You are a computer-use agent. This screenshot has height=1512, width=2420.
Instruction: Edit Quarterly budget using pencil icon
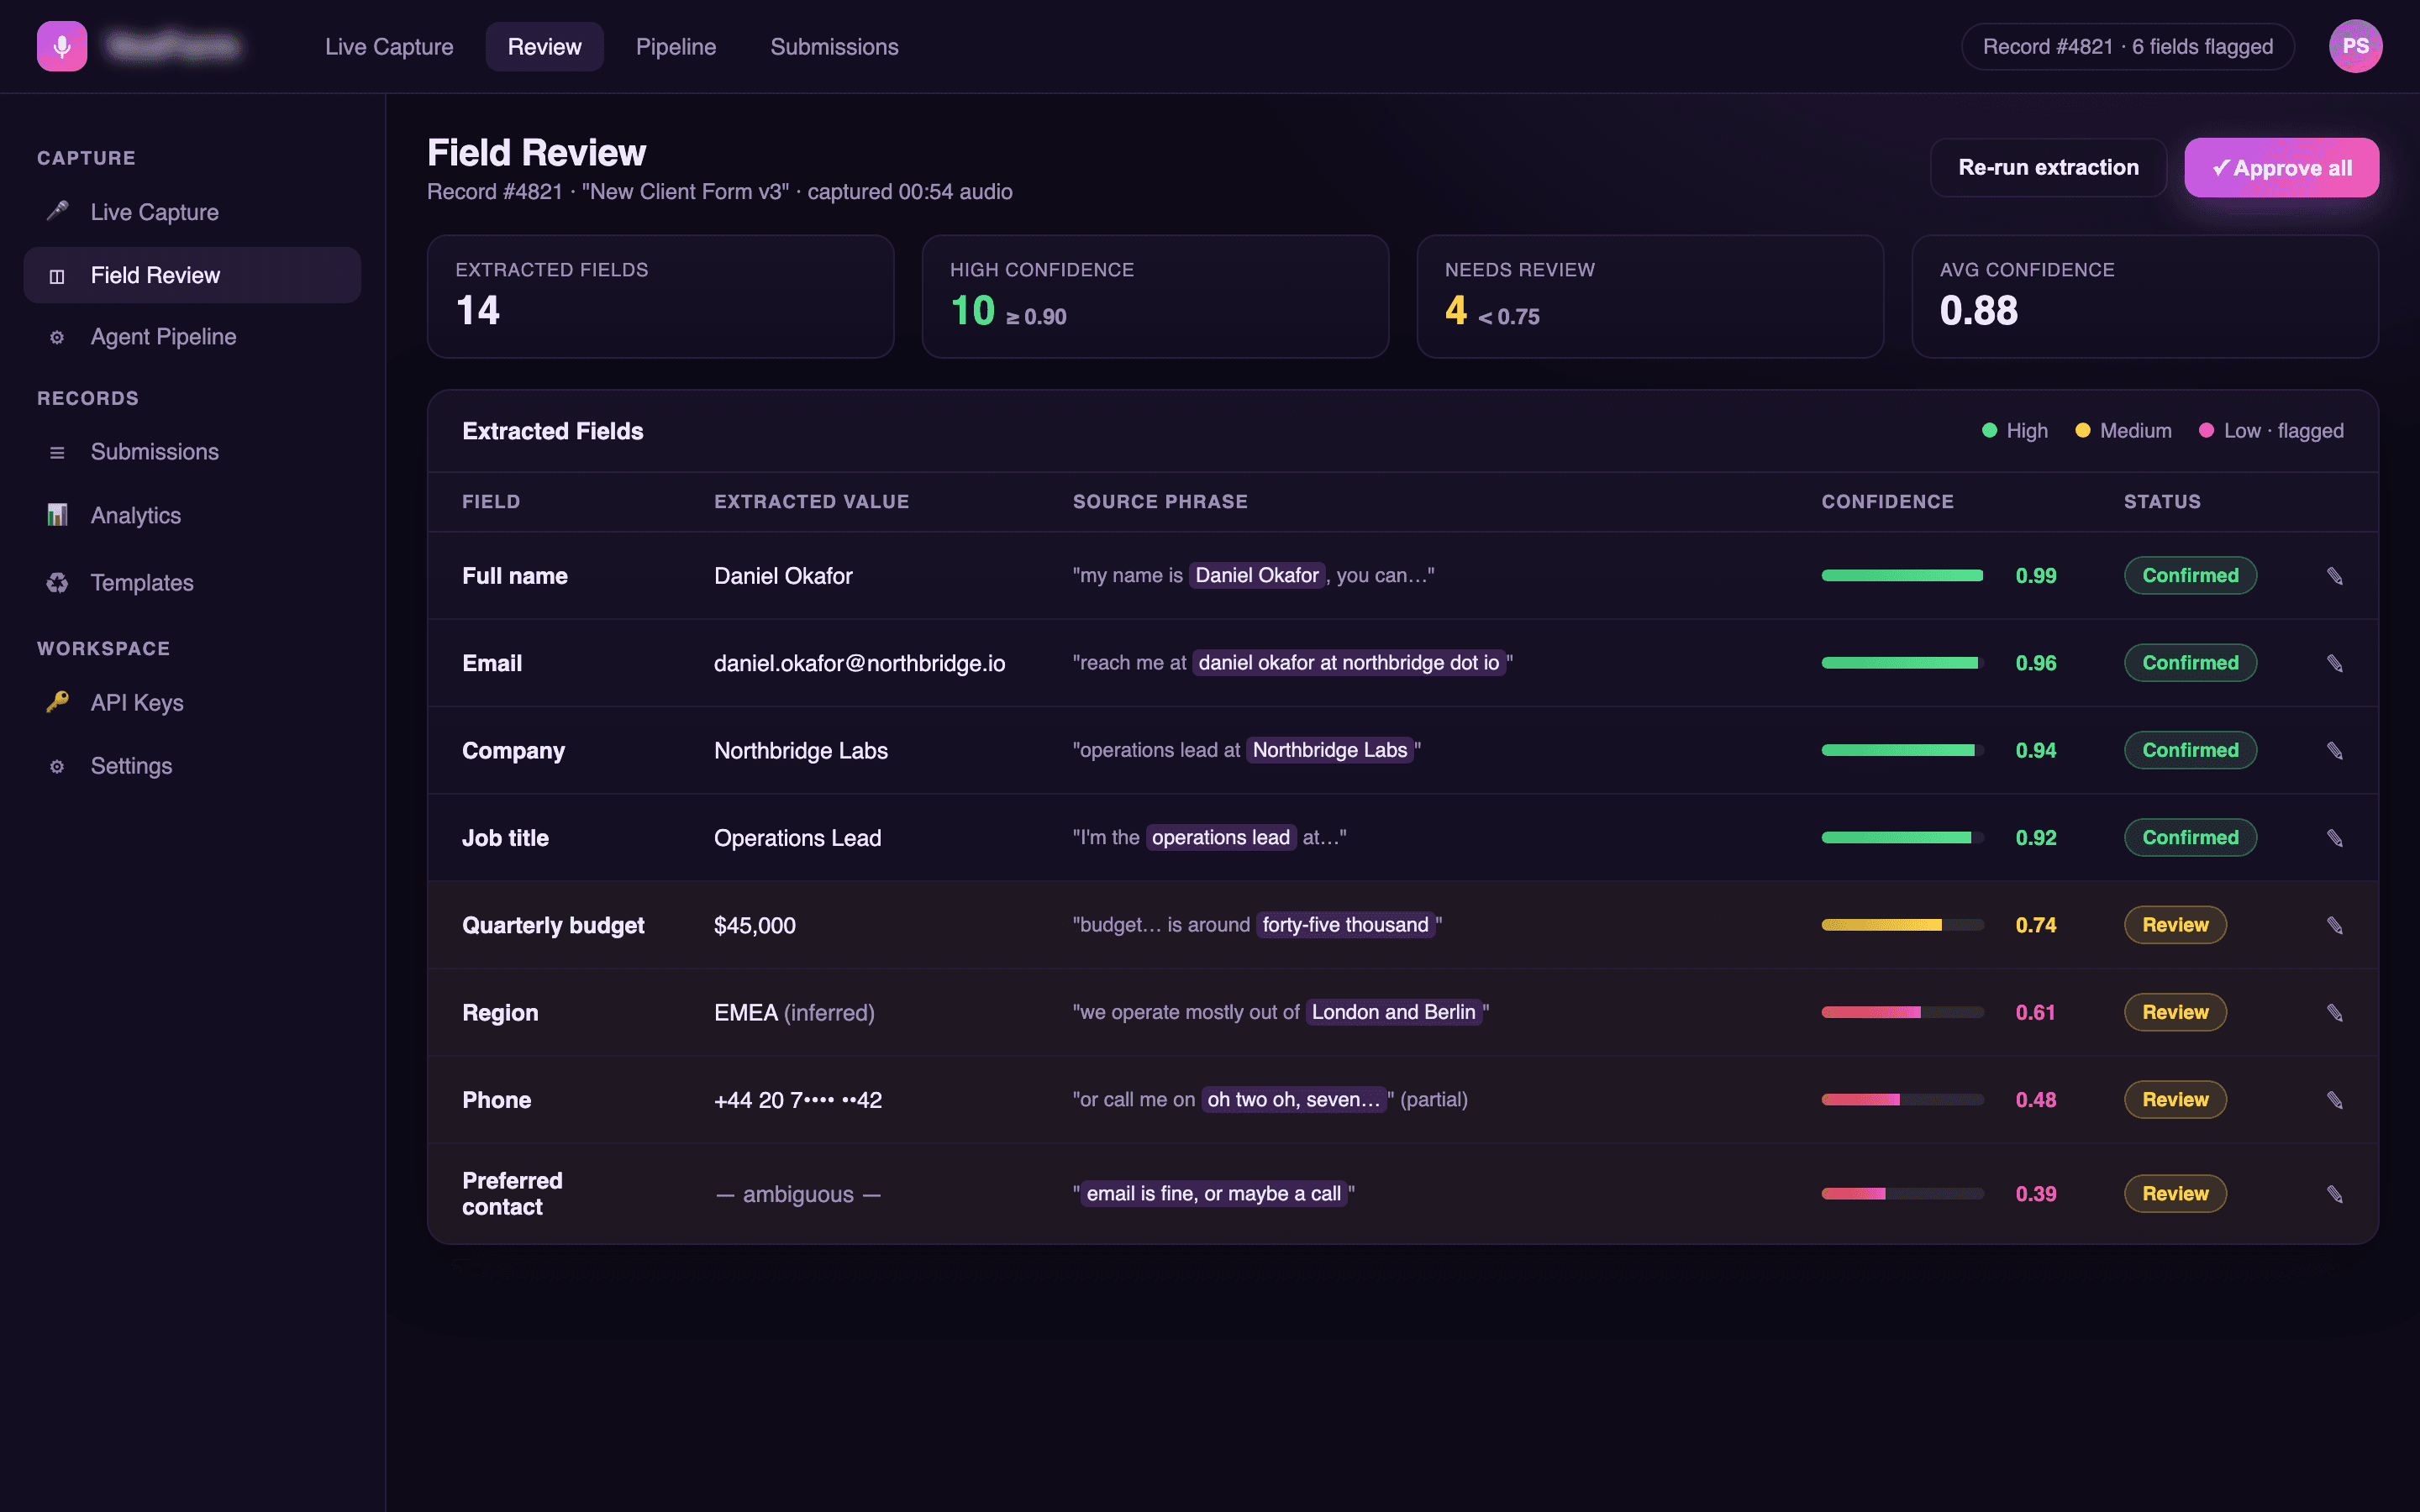(x=2334, y=925)
